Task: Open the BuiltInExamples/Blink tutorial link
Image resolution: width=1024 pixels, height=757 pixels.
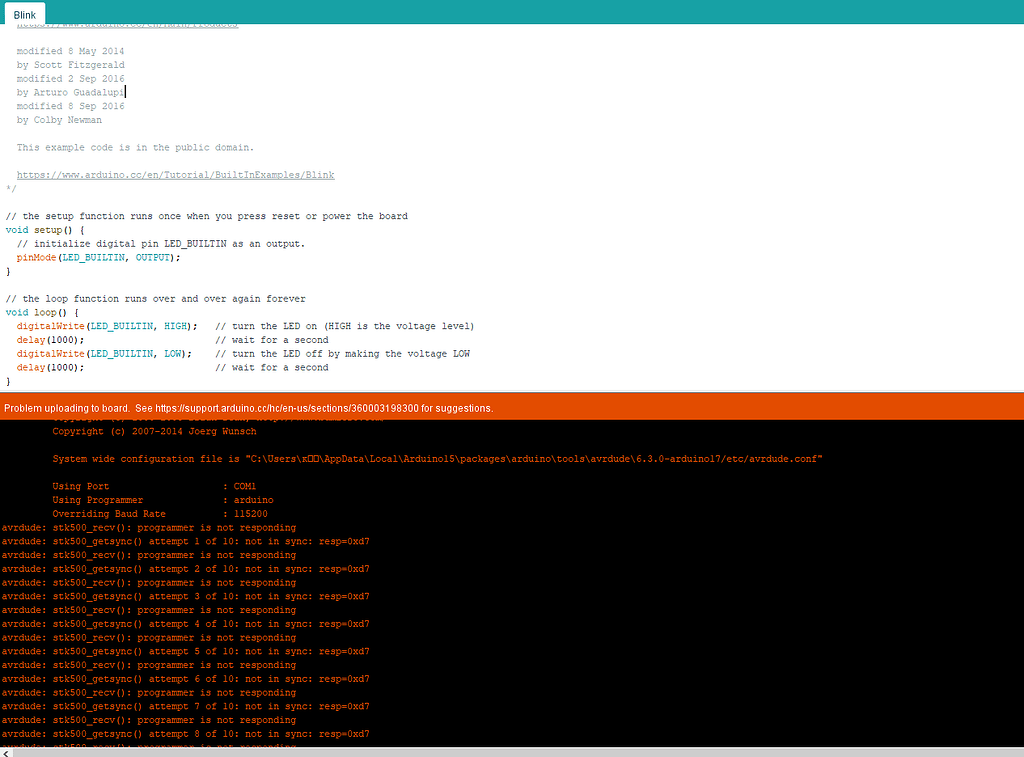Action: 175,174
